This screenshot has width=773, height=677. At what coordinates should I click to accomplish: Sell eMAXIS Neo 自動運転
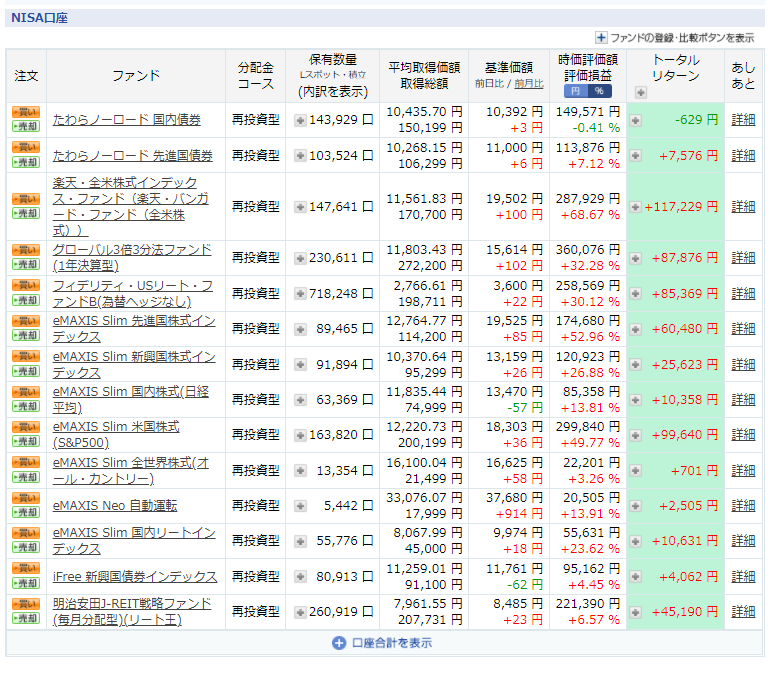point(26,512)
